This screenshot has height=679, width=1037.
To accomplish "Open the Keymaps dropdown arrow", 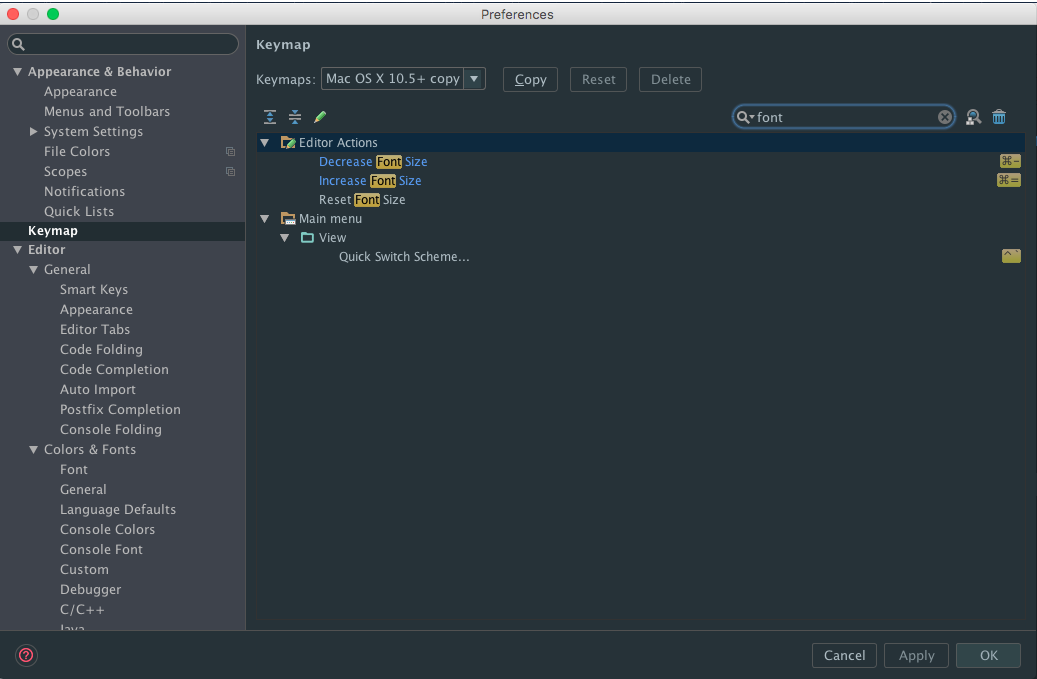I will pos(474,79).
